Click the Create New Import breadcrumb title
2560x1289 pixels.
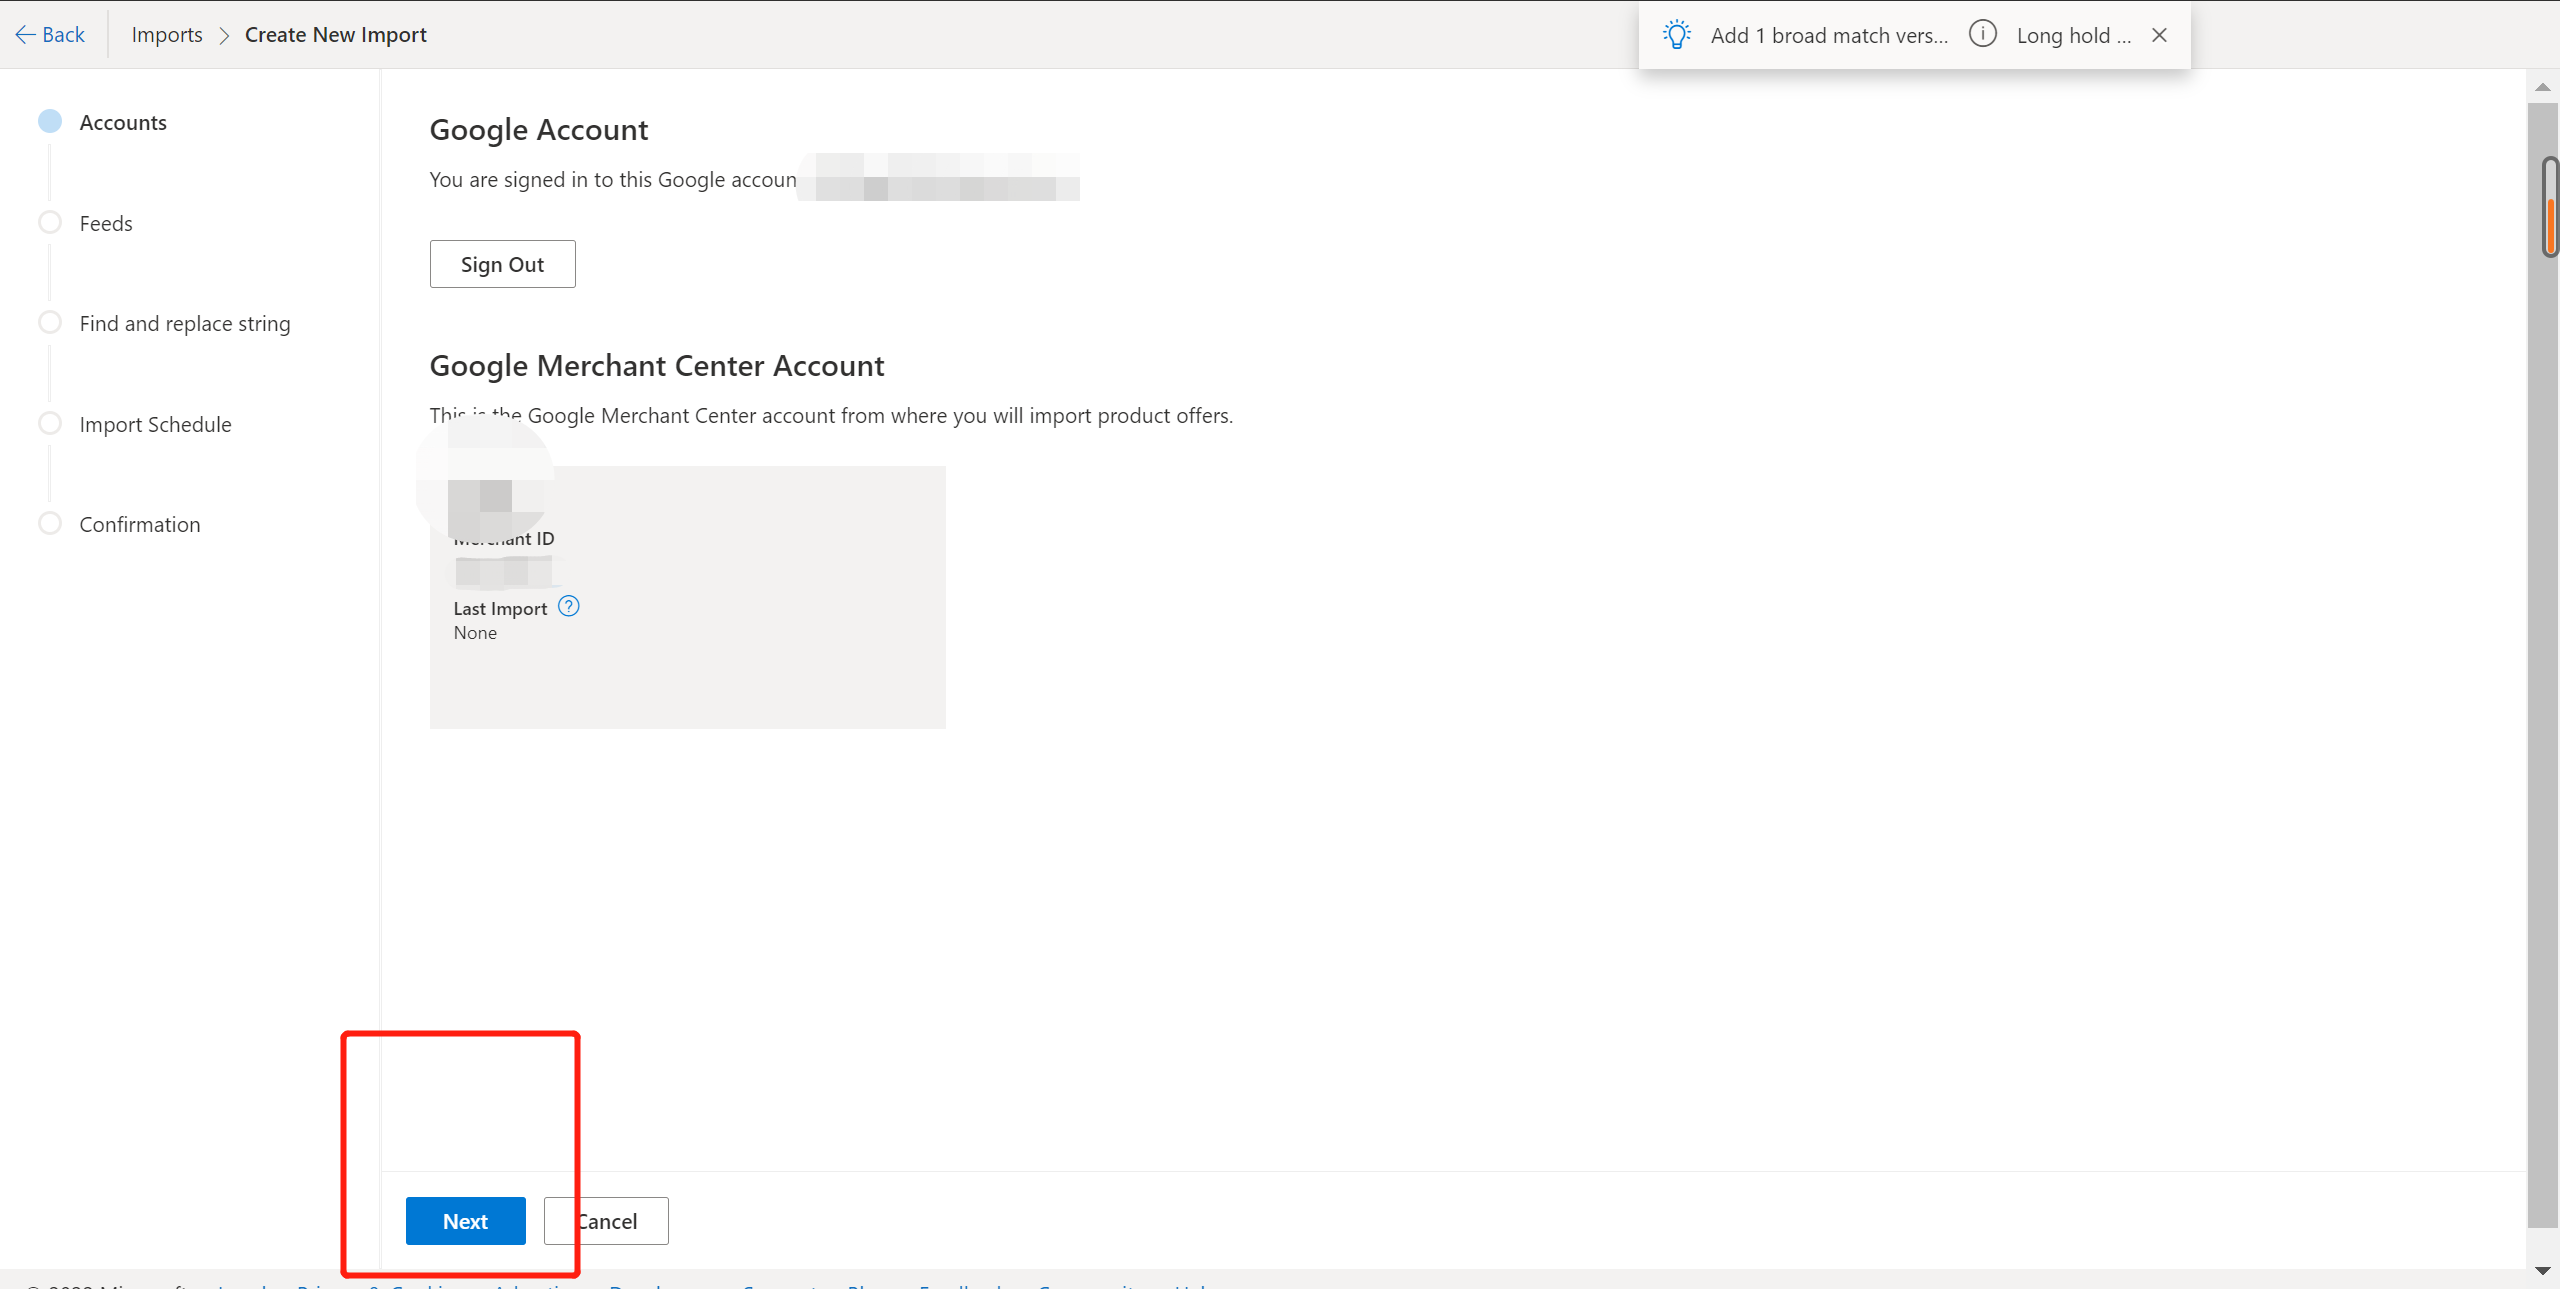click(x=336, y=35)
